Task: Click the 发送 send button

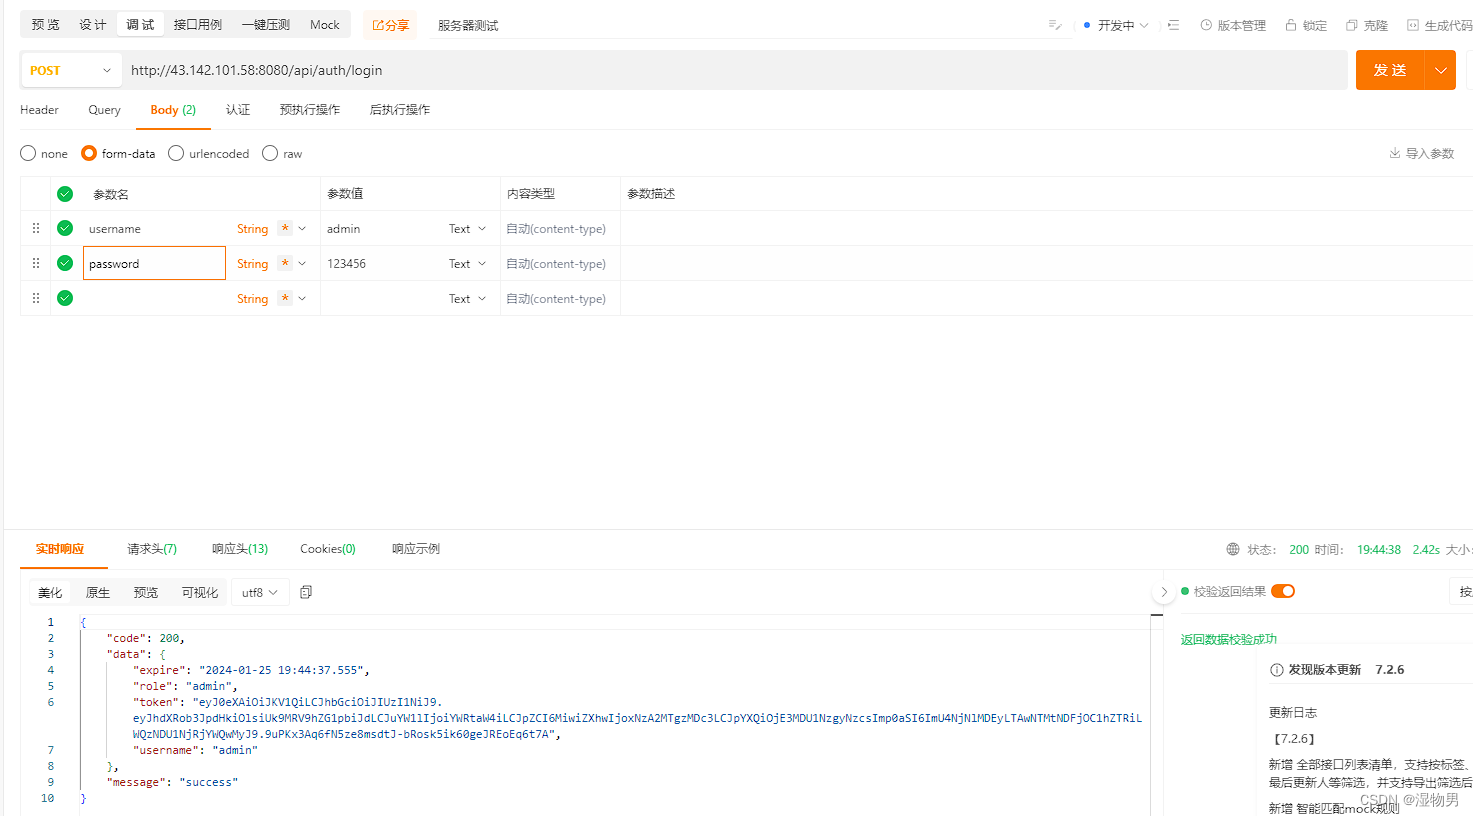Action: coord(1390,70)
